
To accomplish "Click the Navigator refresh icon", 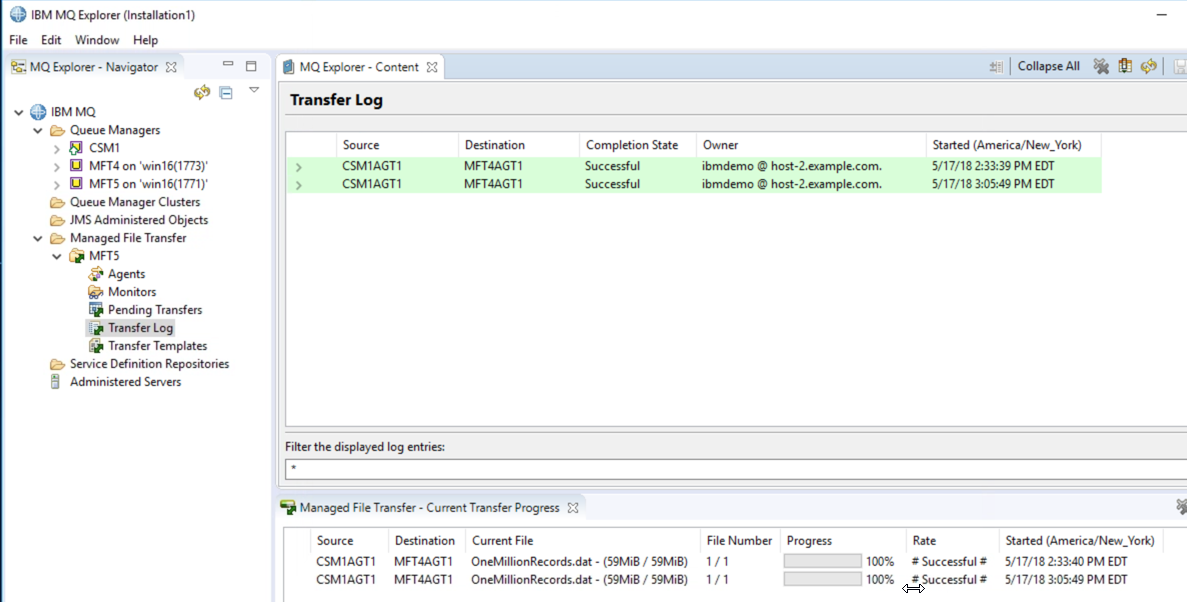I will (x=201, y=92).
